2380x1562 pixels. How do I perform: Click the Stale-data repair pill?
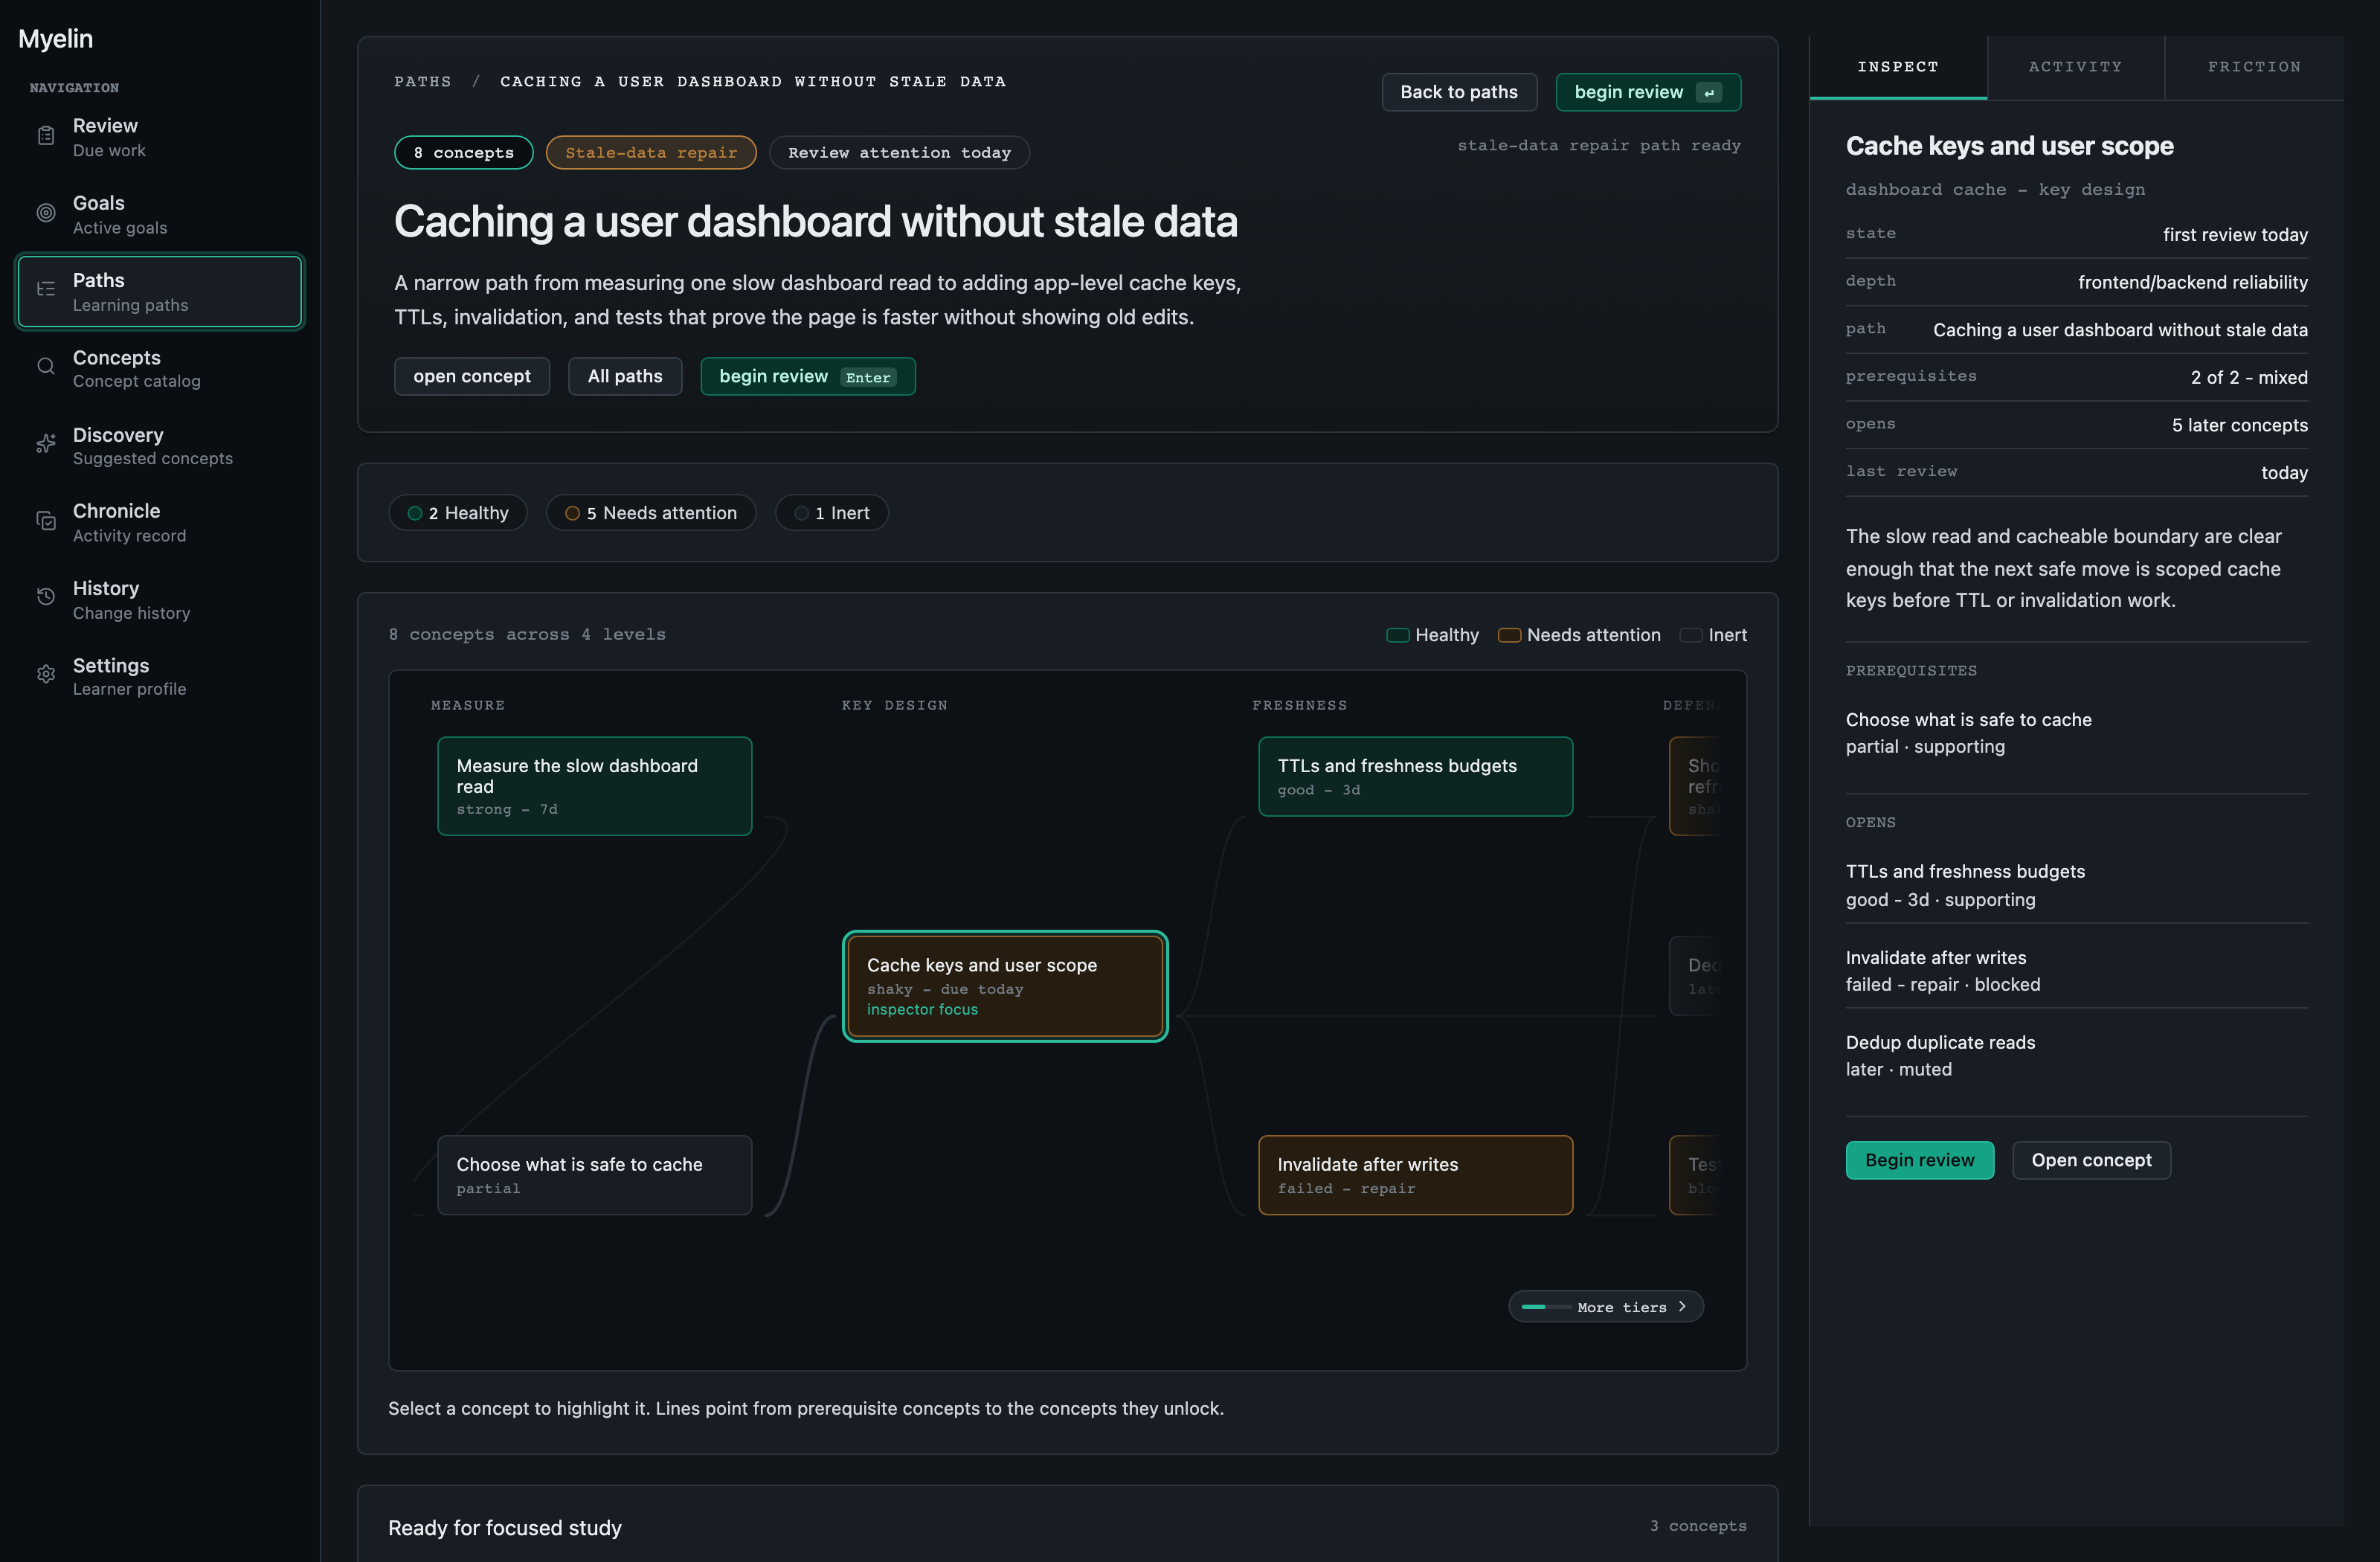[x=651, y=152]
